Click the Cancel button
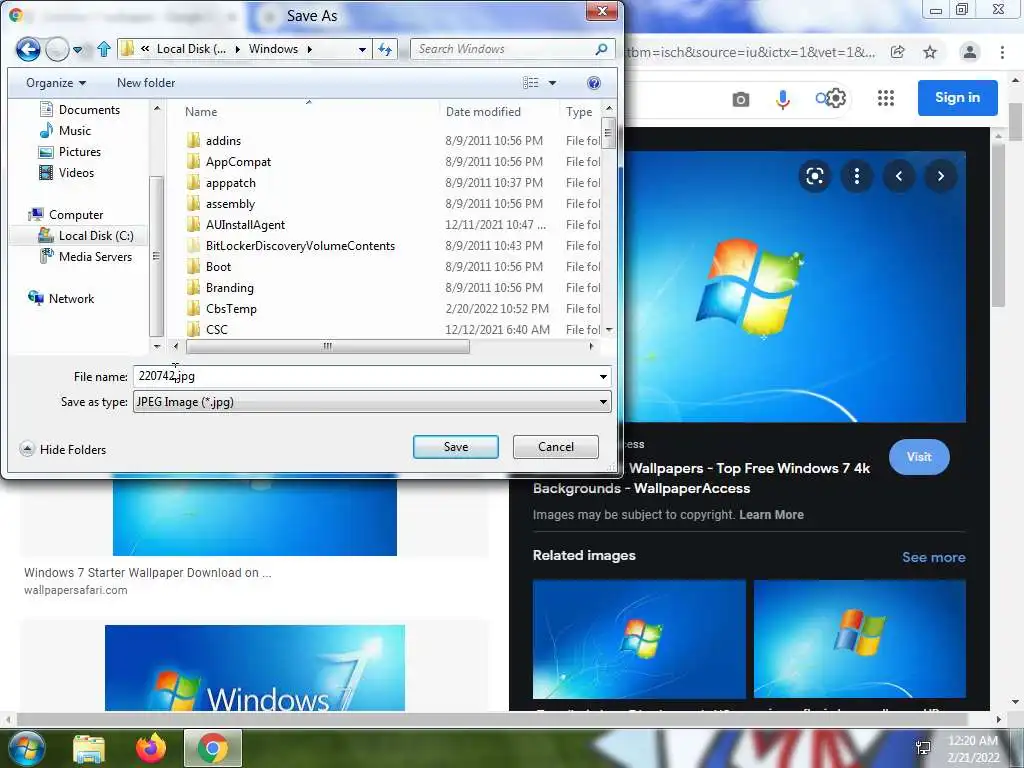Image resolution: width=1024 pixels, height=768 pixels. (556, 447)
